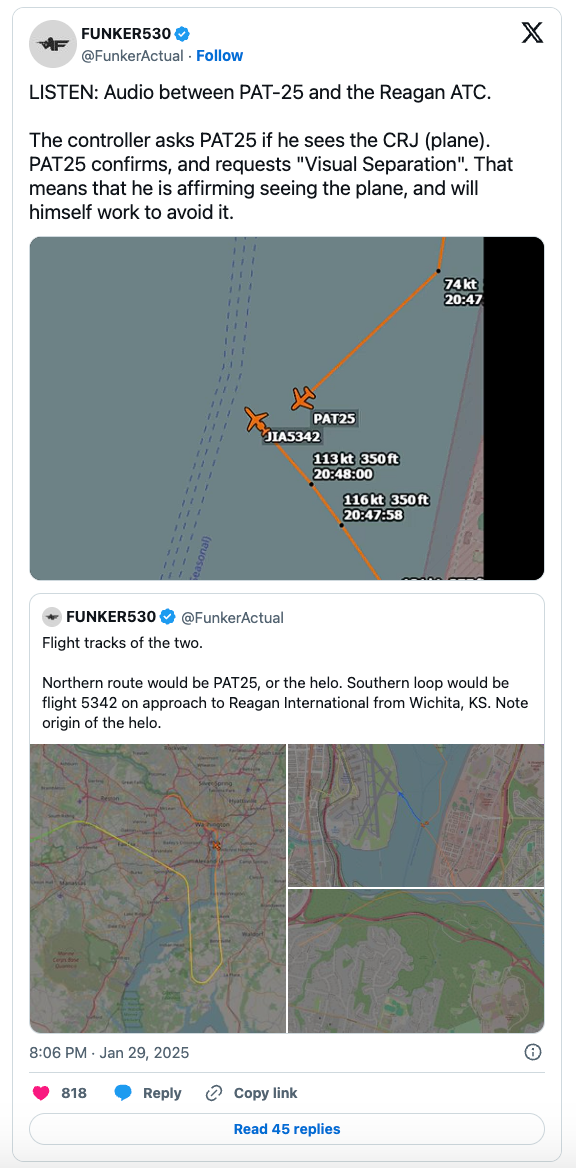Open the Potomac river close-up map thumbnail
Viewport: 576px width, 1168px height.
(x=416, y=815)
